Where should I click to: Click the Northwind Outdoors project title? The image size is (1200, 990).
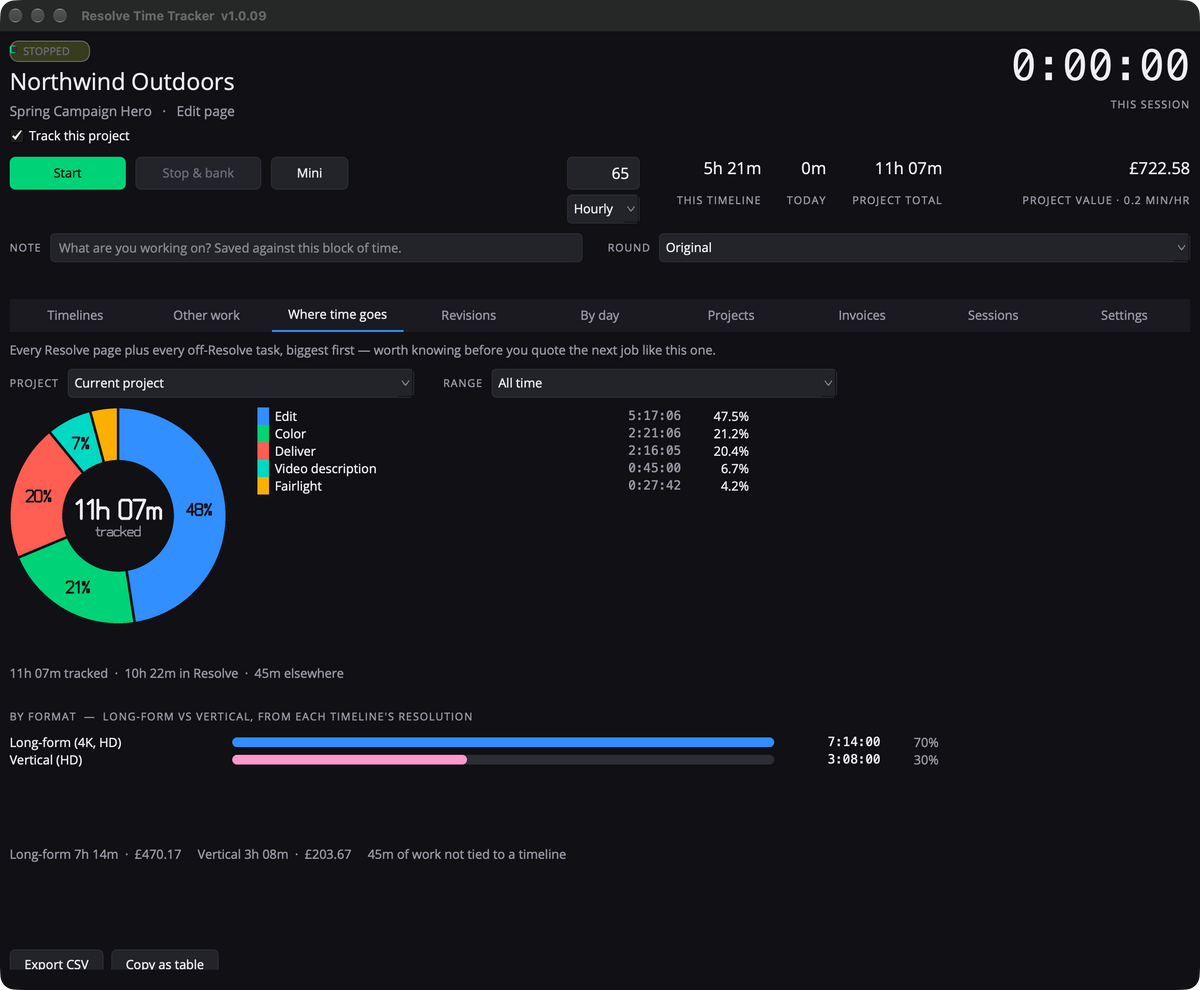click(x=122, y=82)
